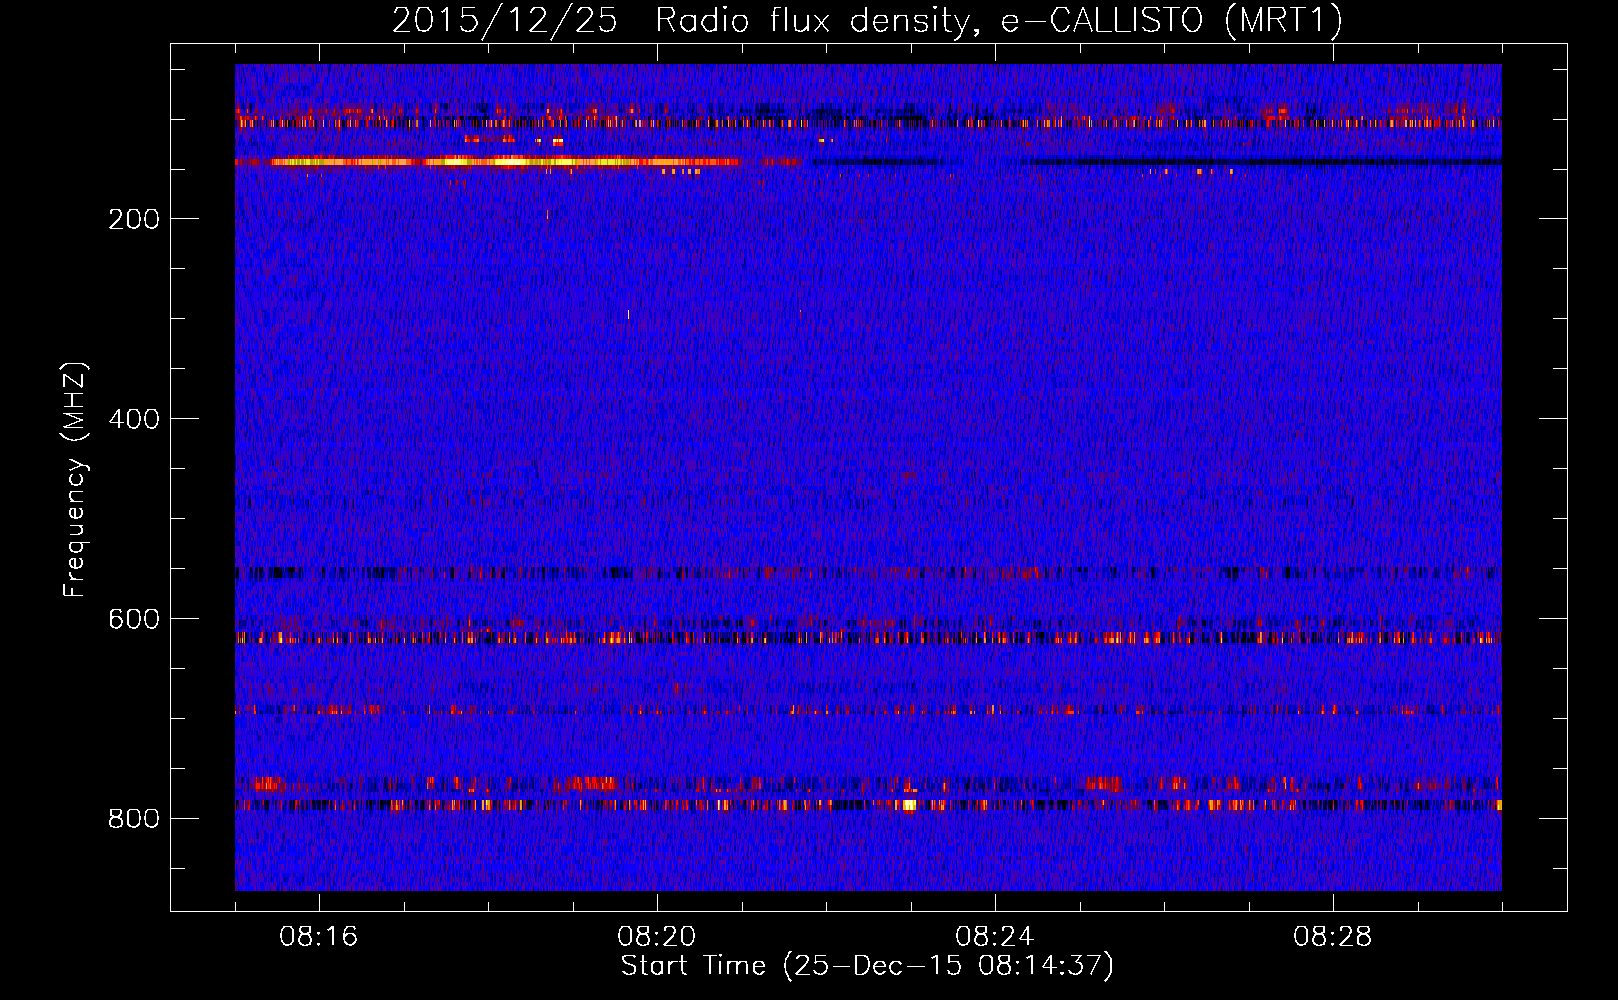Click the bright yellow spot in the 790 MHz band

click(908, 804)
